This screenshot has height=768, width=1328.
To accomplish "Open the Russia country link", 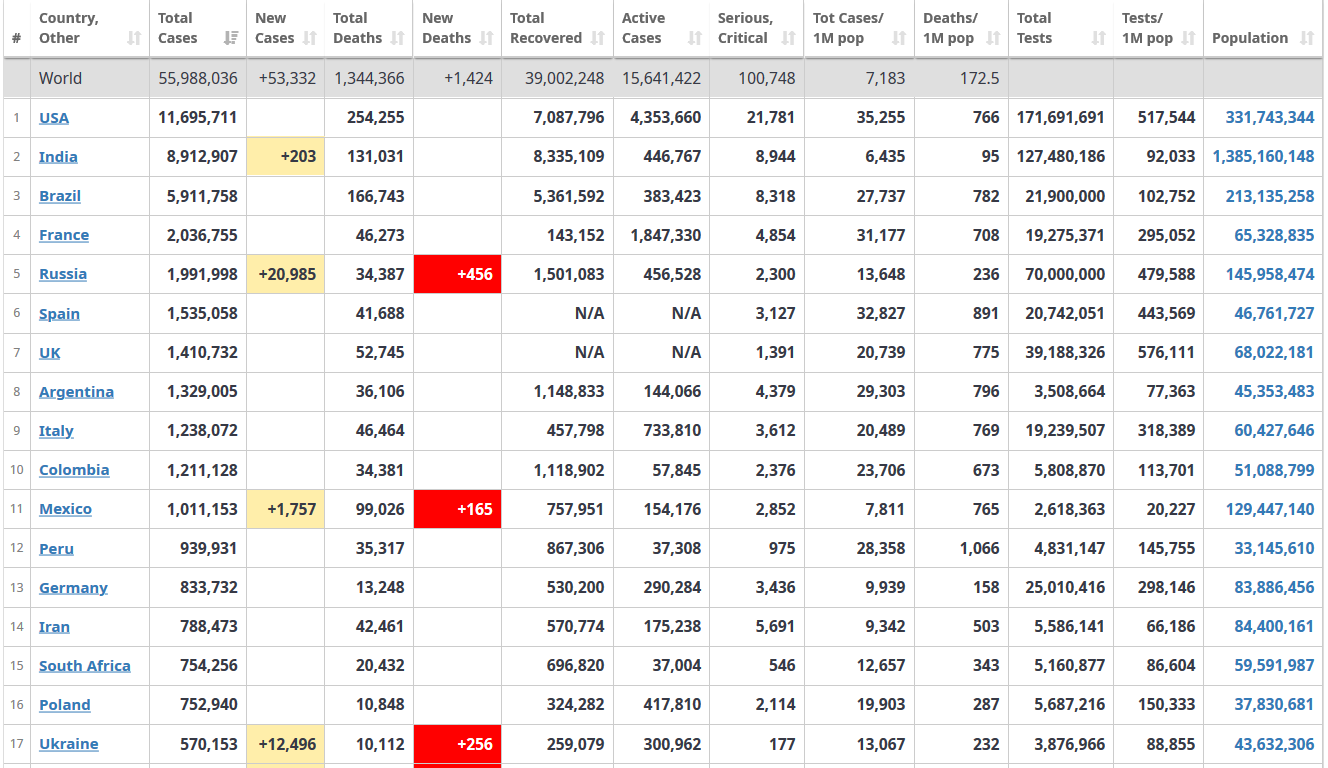I will point(63,274).
